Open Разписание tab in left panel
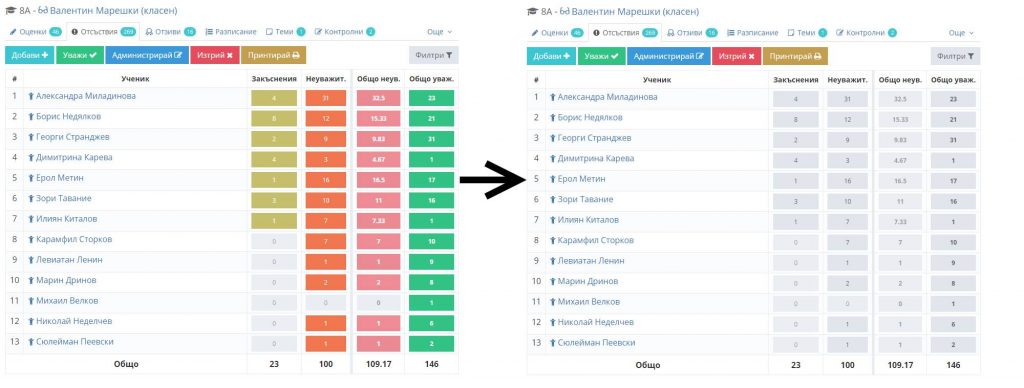The image size is (1024, 388). [x=231, y=31]
